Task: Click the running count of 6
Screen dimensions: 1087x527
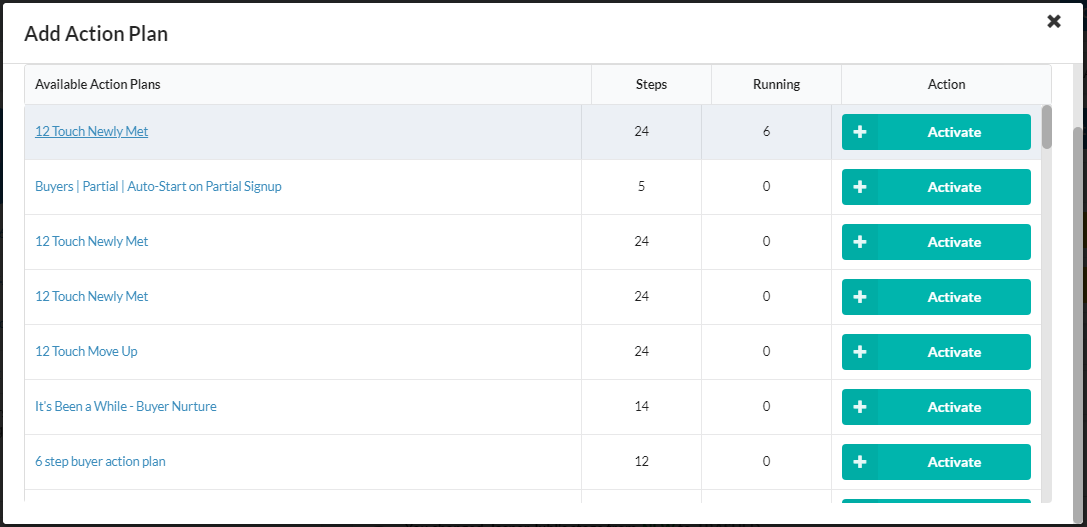Action: tap(766, 131)
